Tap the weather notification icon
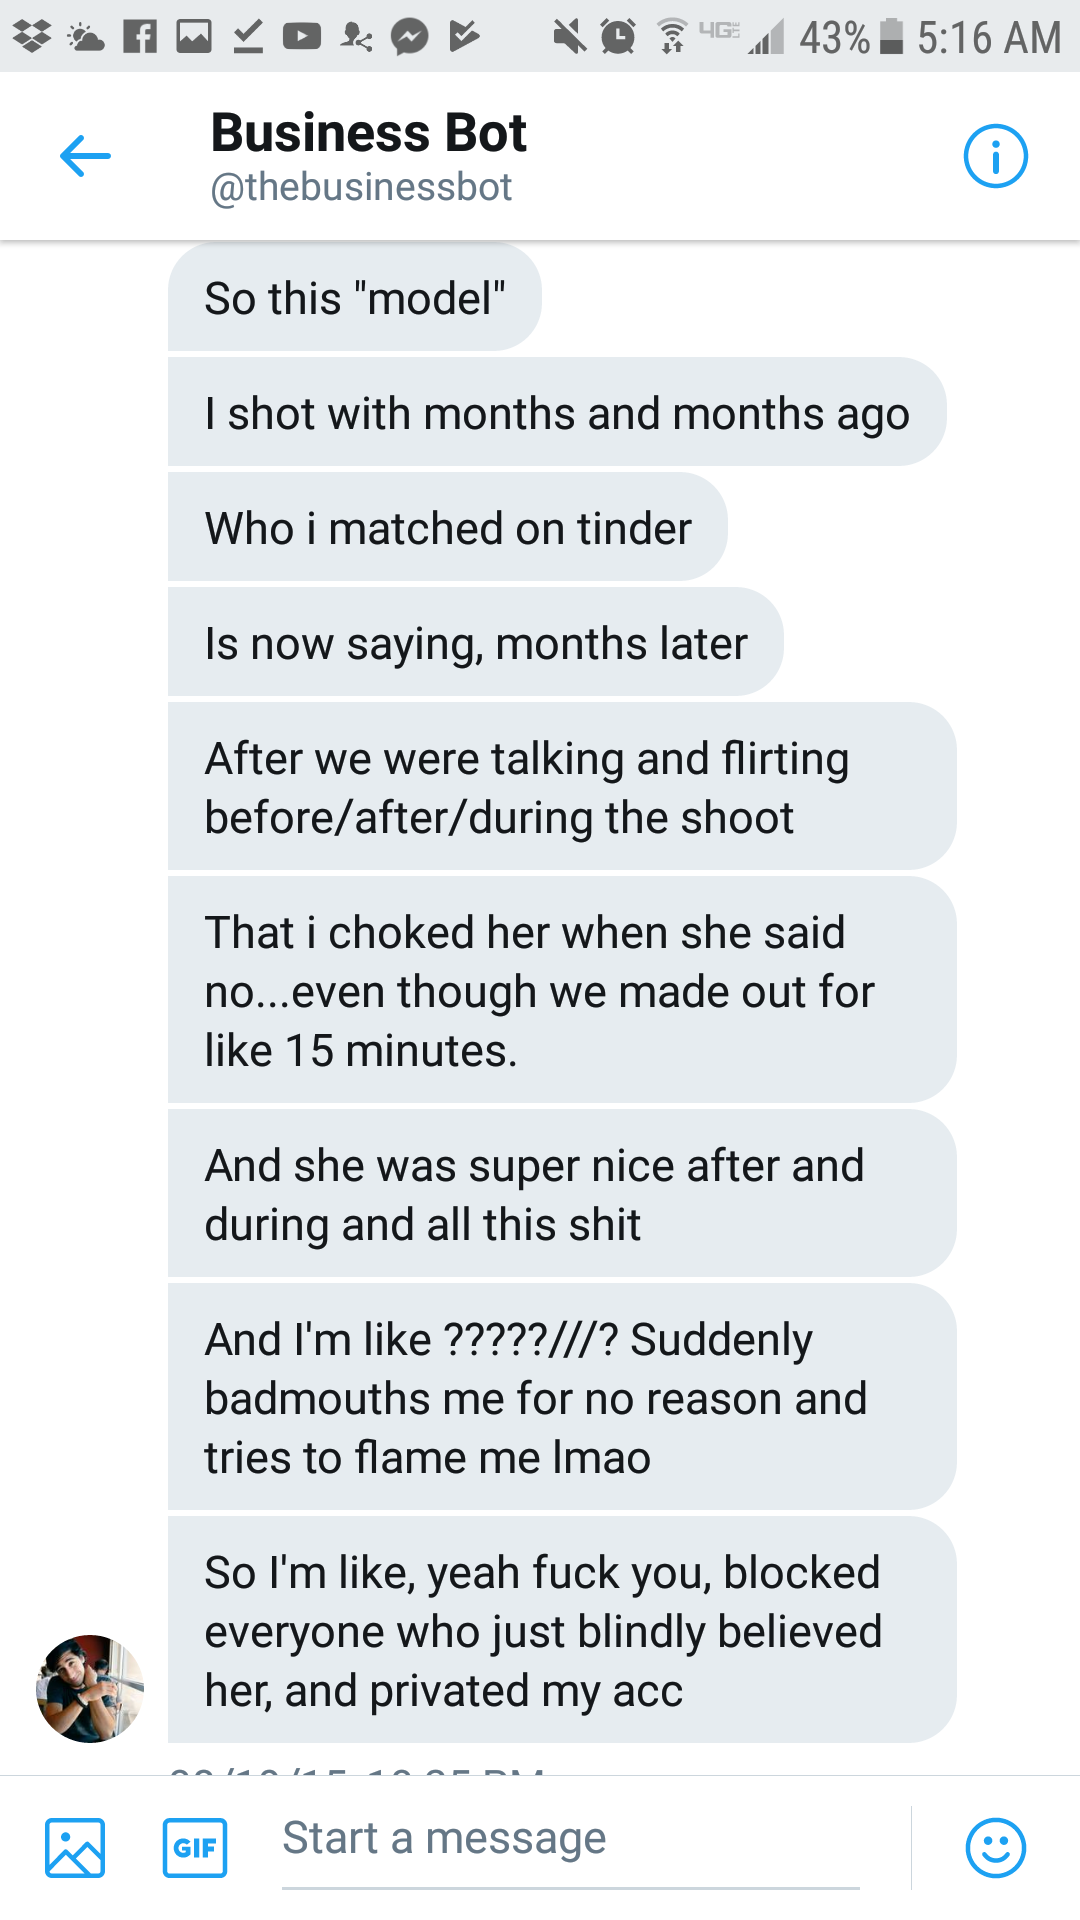The height and width of the screenshot is (1920, 1080). tap(85, 37)
